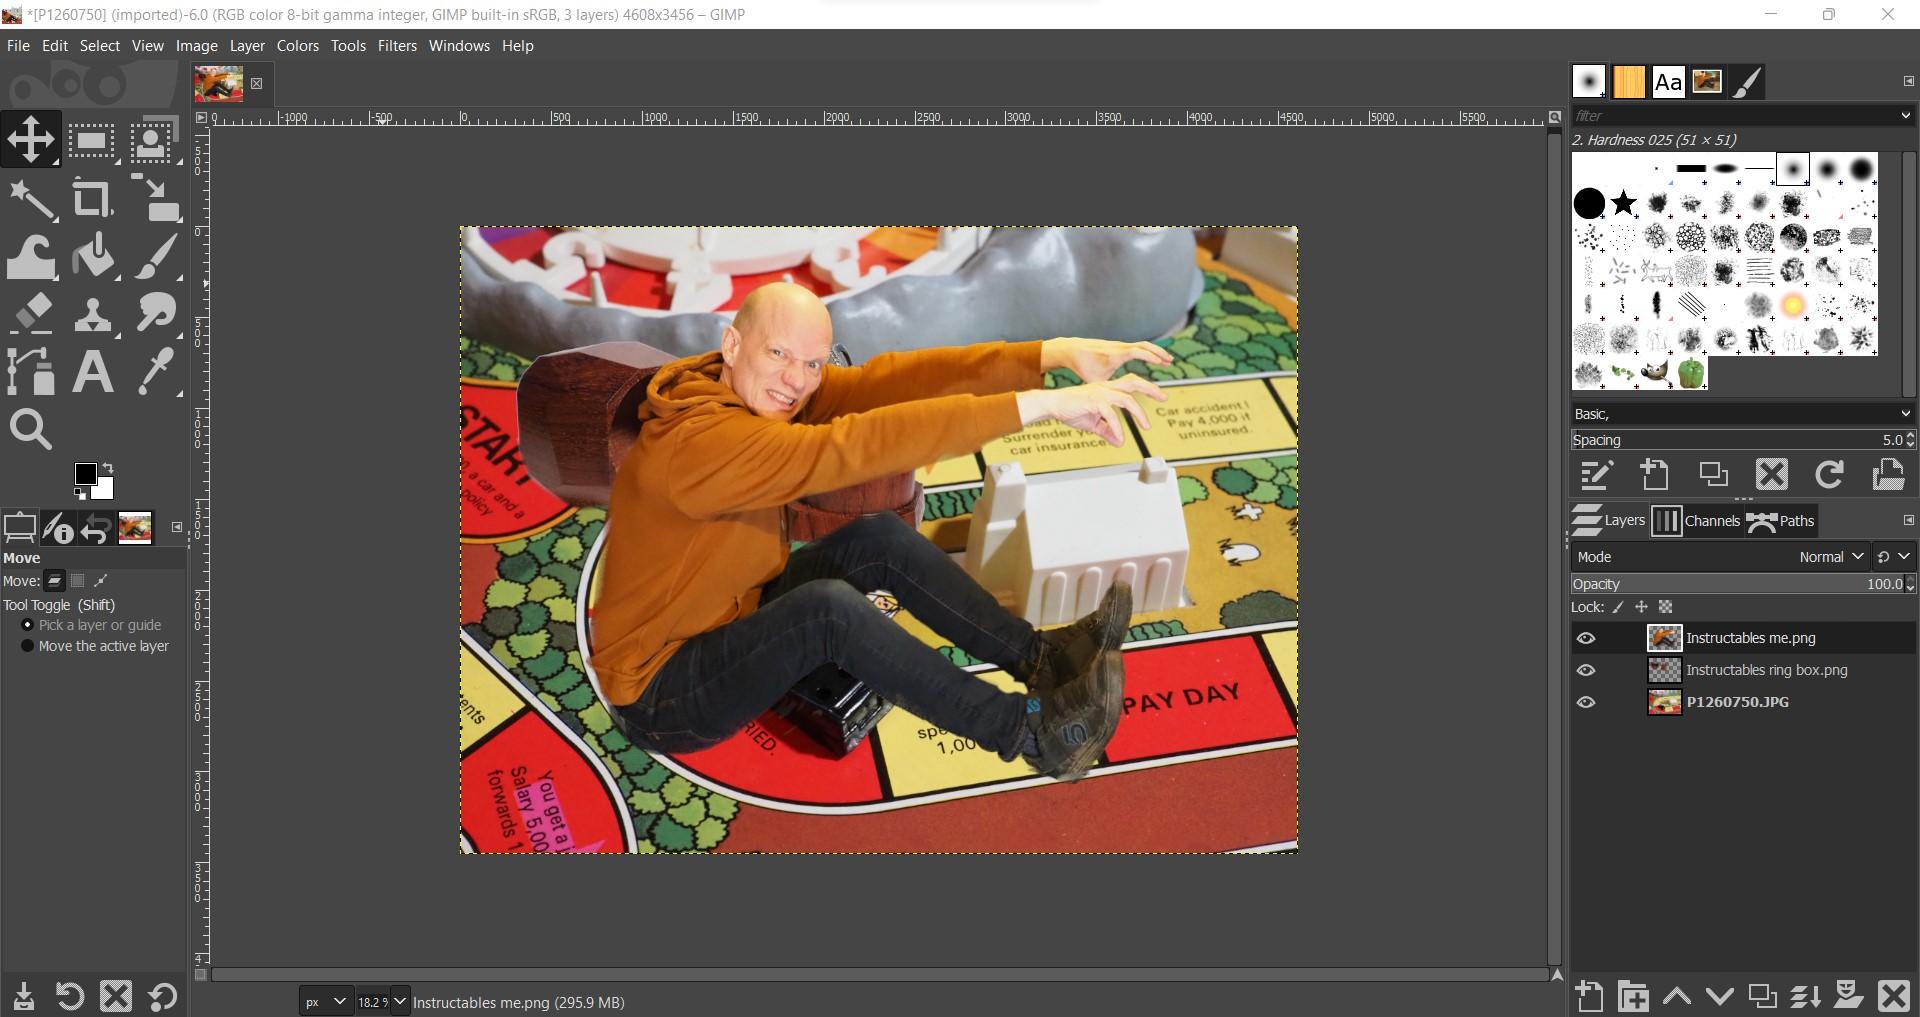Click the black foreground color swatch

tap(85, 474)
